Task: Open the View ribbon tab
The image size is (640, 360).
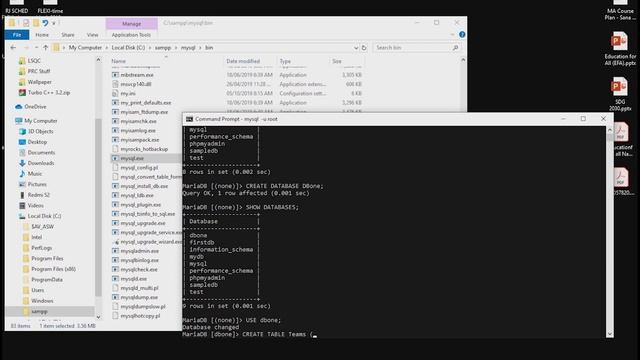Action: point(93,35)
